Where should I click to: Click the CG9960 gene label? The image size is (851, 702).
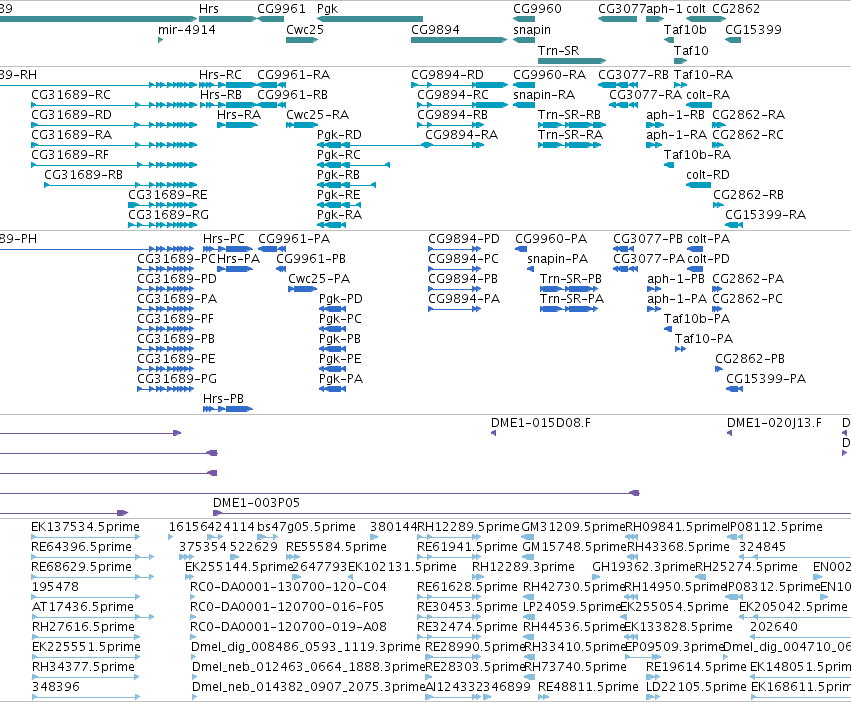[537, 9]
